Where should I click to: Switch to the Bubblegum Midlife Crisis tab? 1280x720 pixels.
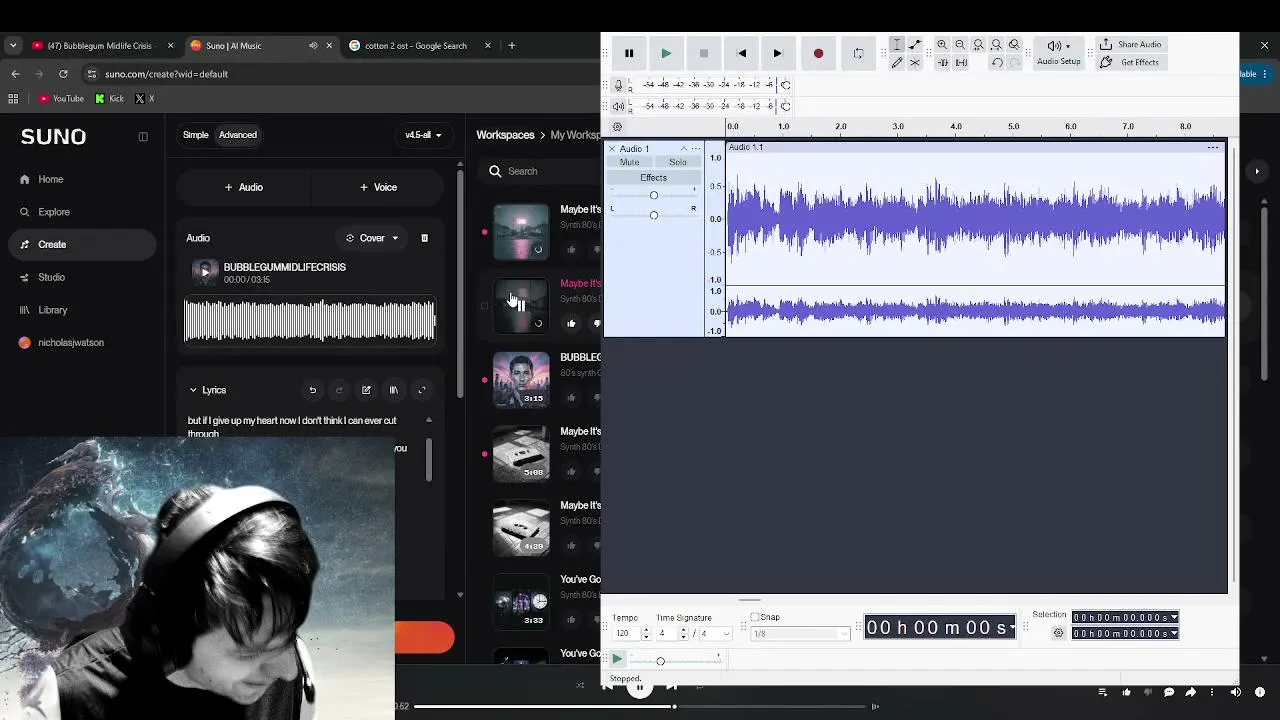[x=101, y=45]
